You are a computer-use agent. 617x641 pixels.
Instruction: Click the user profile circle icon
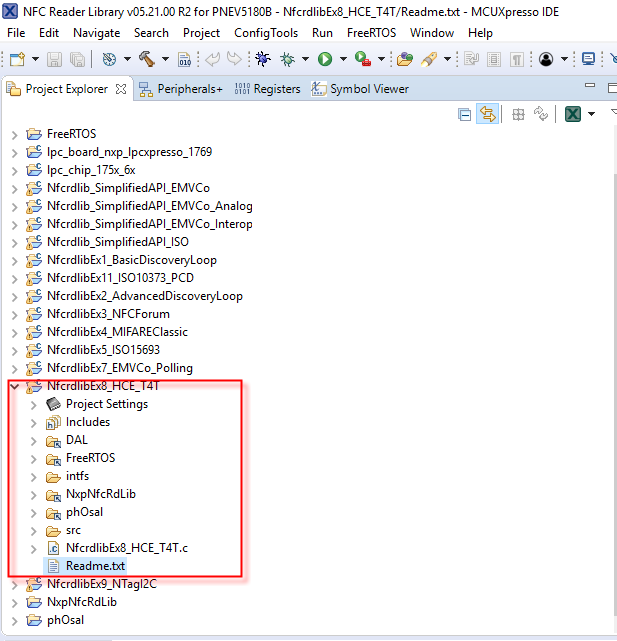tap(546, 60)
